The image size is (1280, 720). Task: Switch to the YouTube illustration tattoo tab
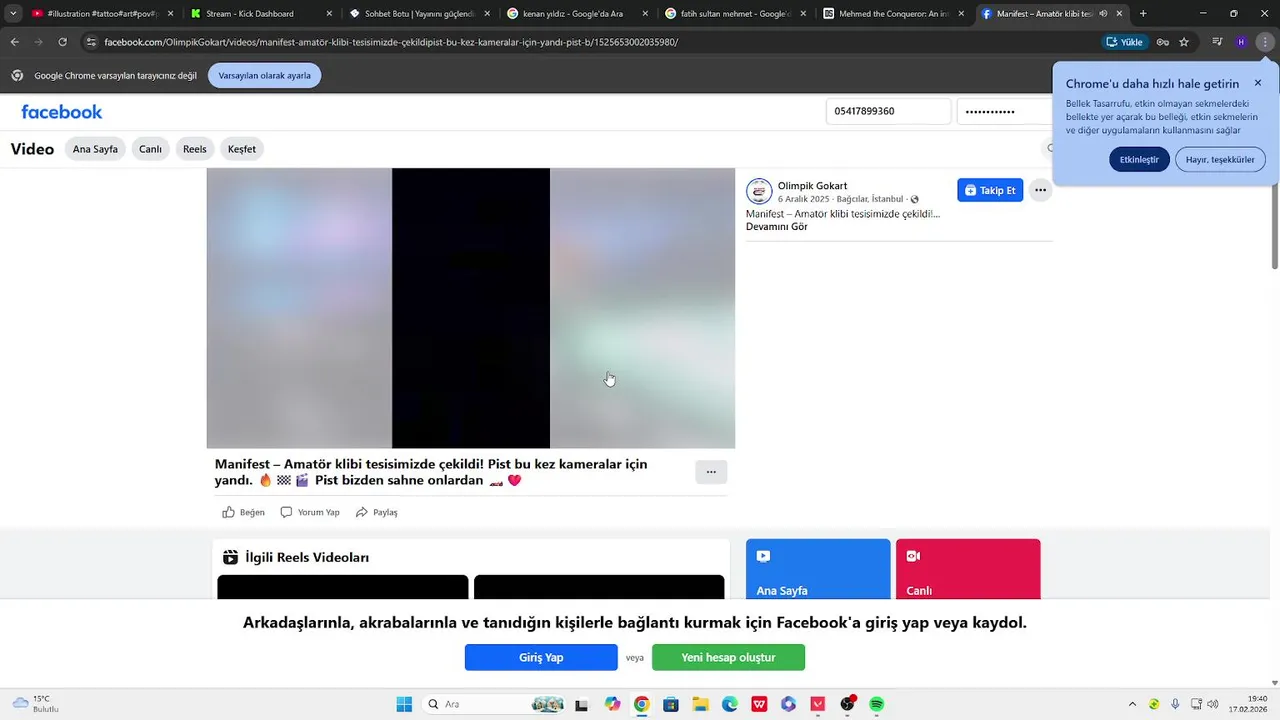[103, 13]
